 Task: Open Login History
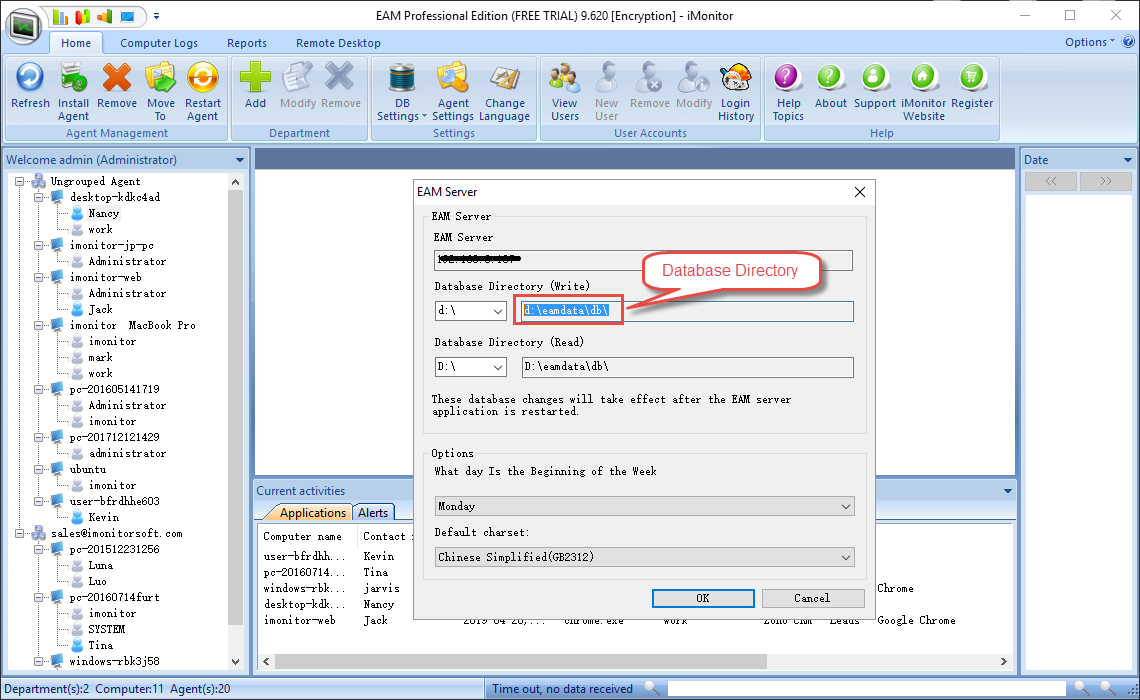(736, 77)
